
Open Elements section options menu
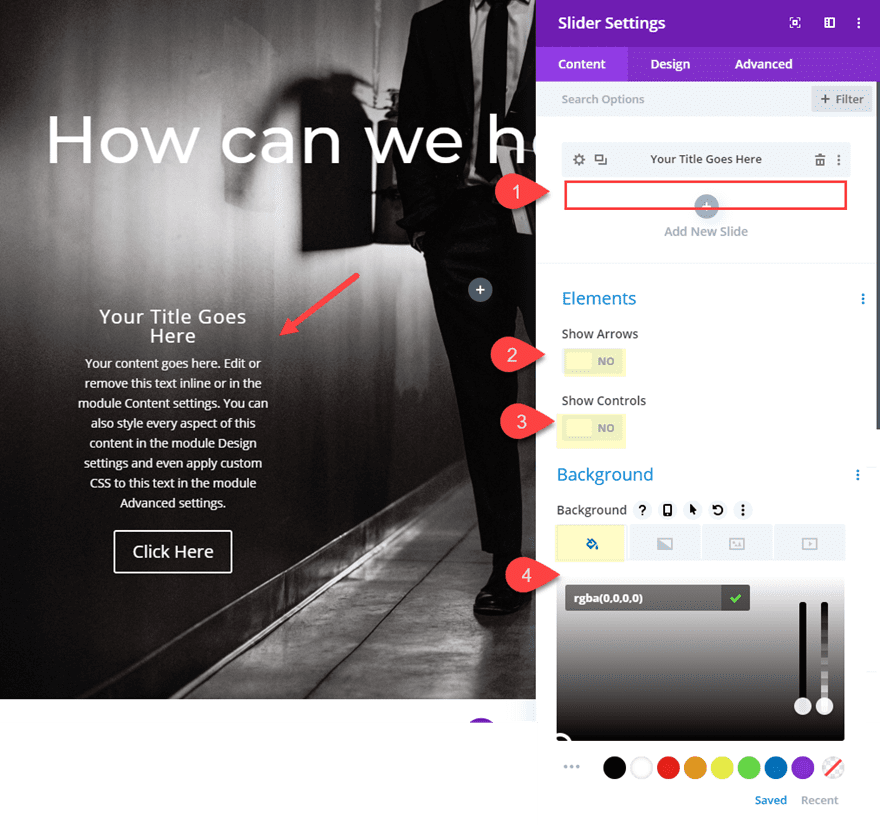(863, 299)
